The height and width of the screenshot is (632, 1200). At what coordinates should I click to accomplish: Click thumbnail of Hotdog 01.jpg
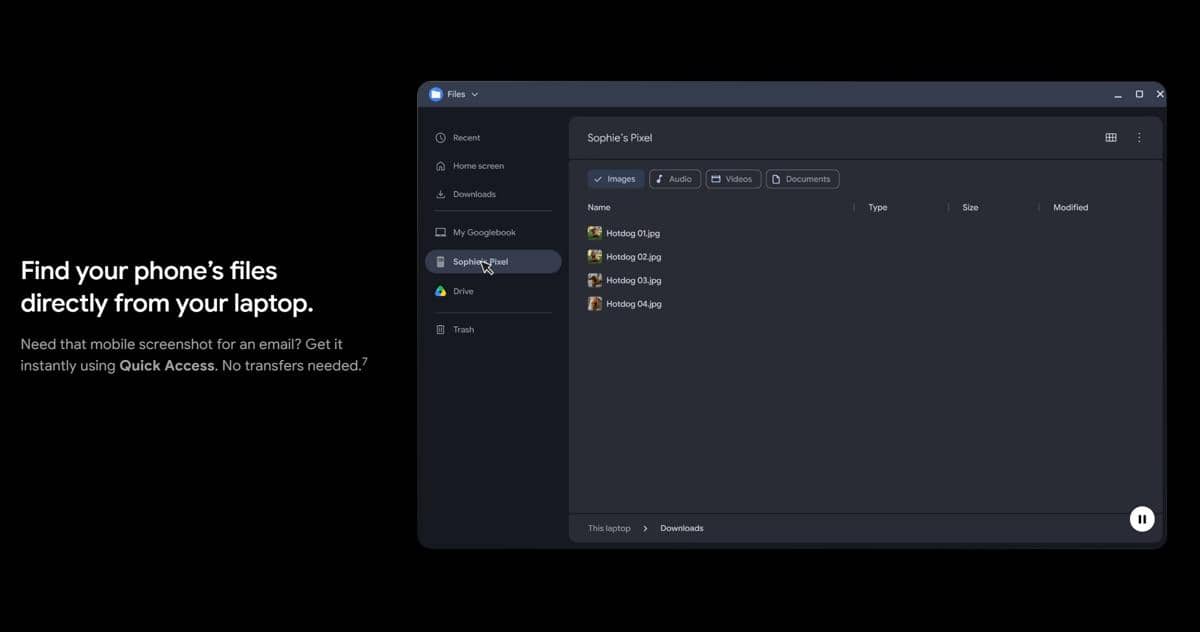(x=595, y=233)
